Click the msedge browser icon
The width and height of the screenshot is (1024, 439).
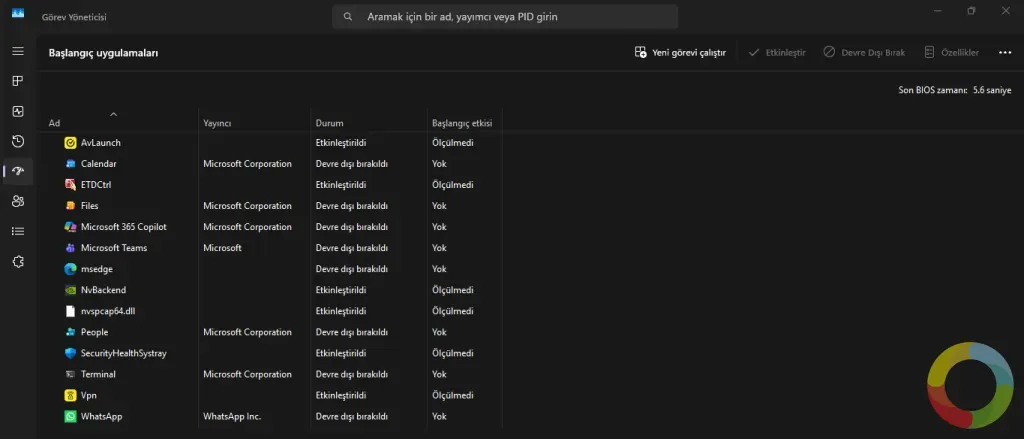coord(70,268)
